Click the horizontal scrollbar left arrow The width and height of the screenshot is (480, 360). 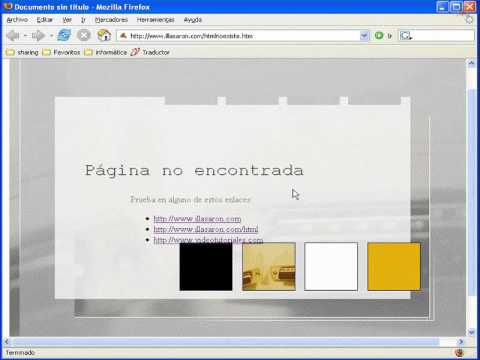pyautogui.click(x=6, y=342)
